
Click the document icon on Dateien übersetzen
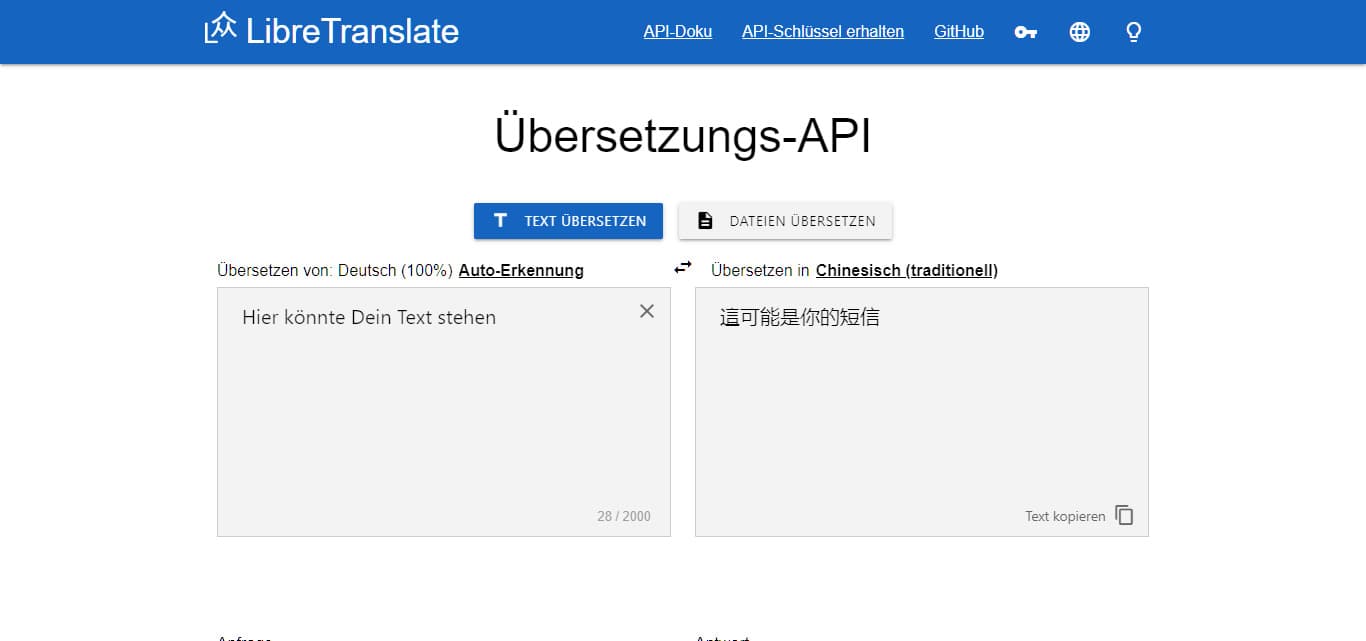click(705, 220)
